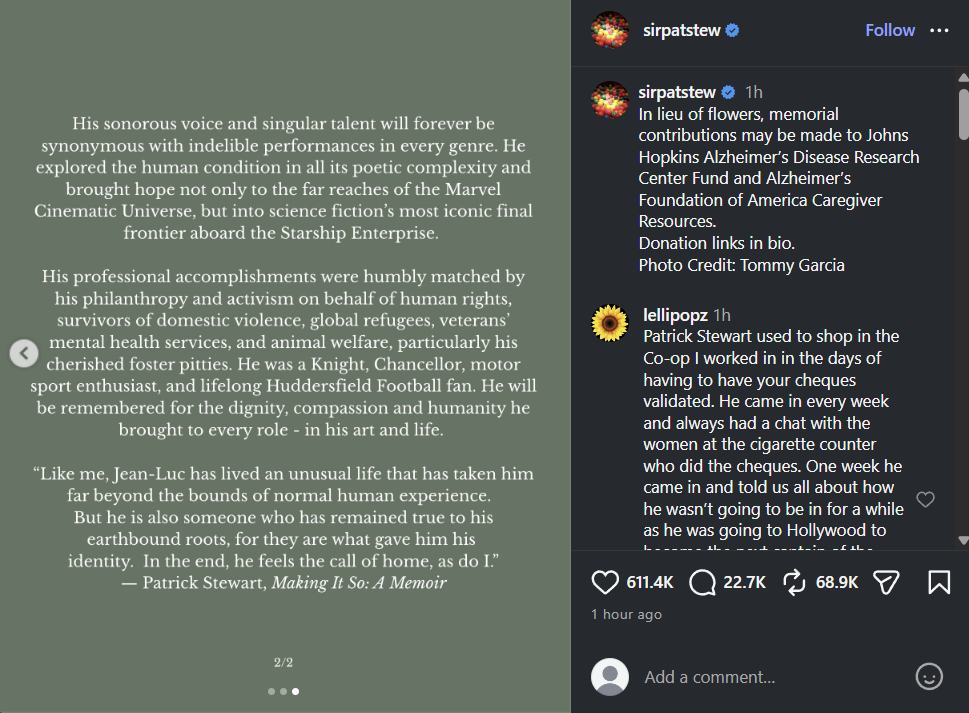This screenshot has height=713, width=969.
Task: Like the post with the heart icon
Action: [x=604, y=582]
